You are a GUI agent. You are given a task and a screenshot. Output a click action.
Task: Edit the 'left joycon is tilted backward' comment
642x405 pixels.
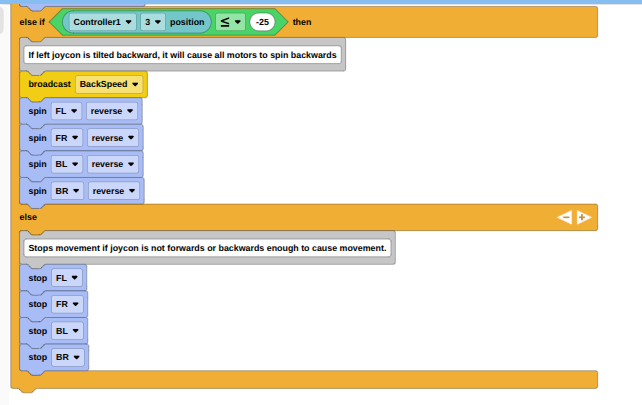point(183,55)
